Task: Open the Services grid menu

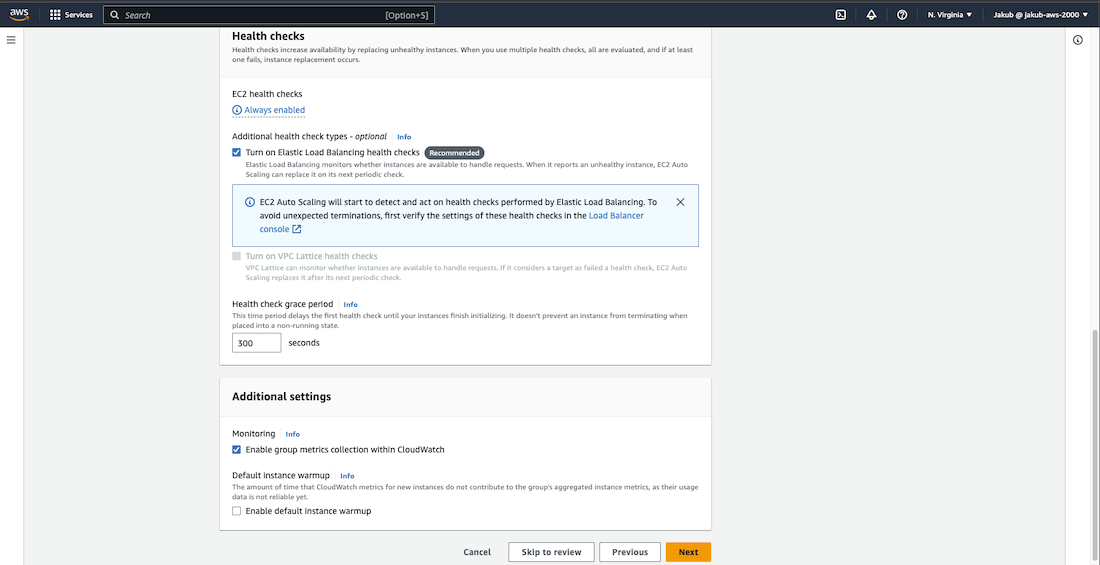Action: pos(71,15)
